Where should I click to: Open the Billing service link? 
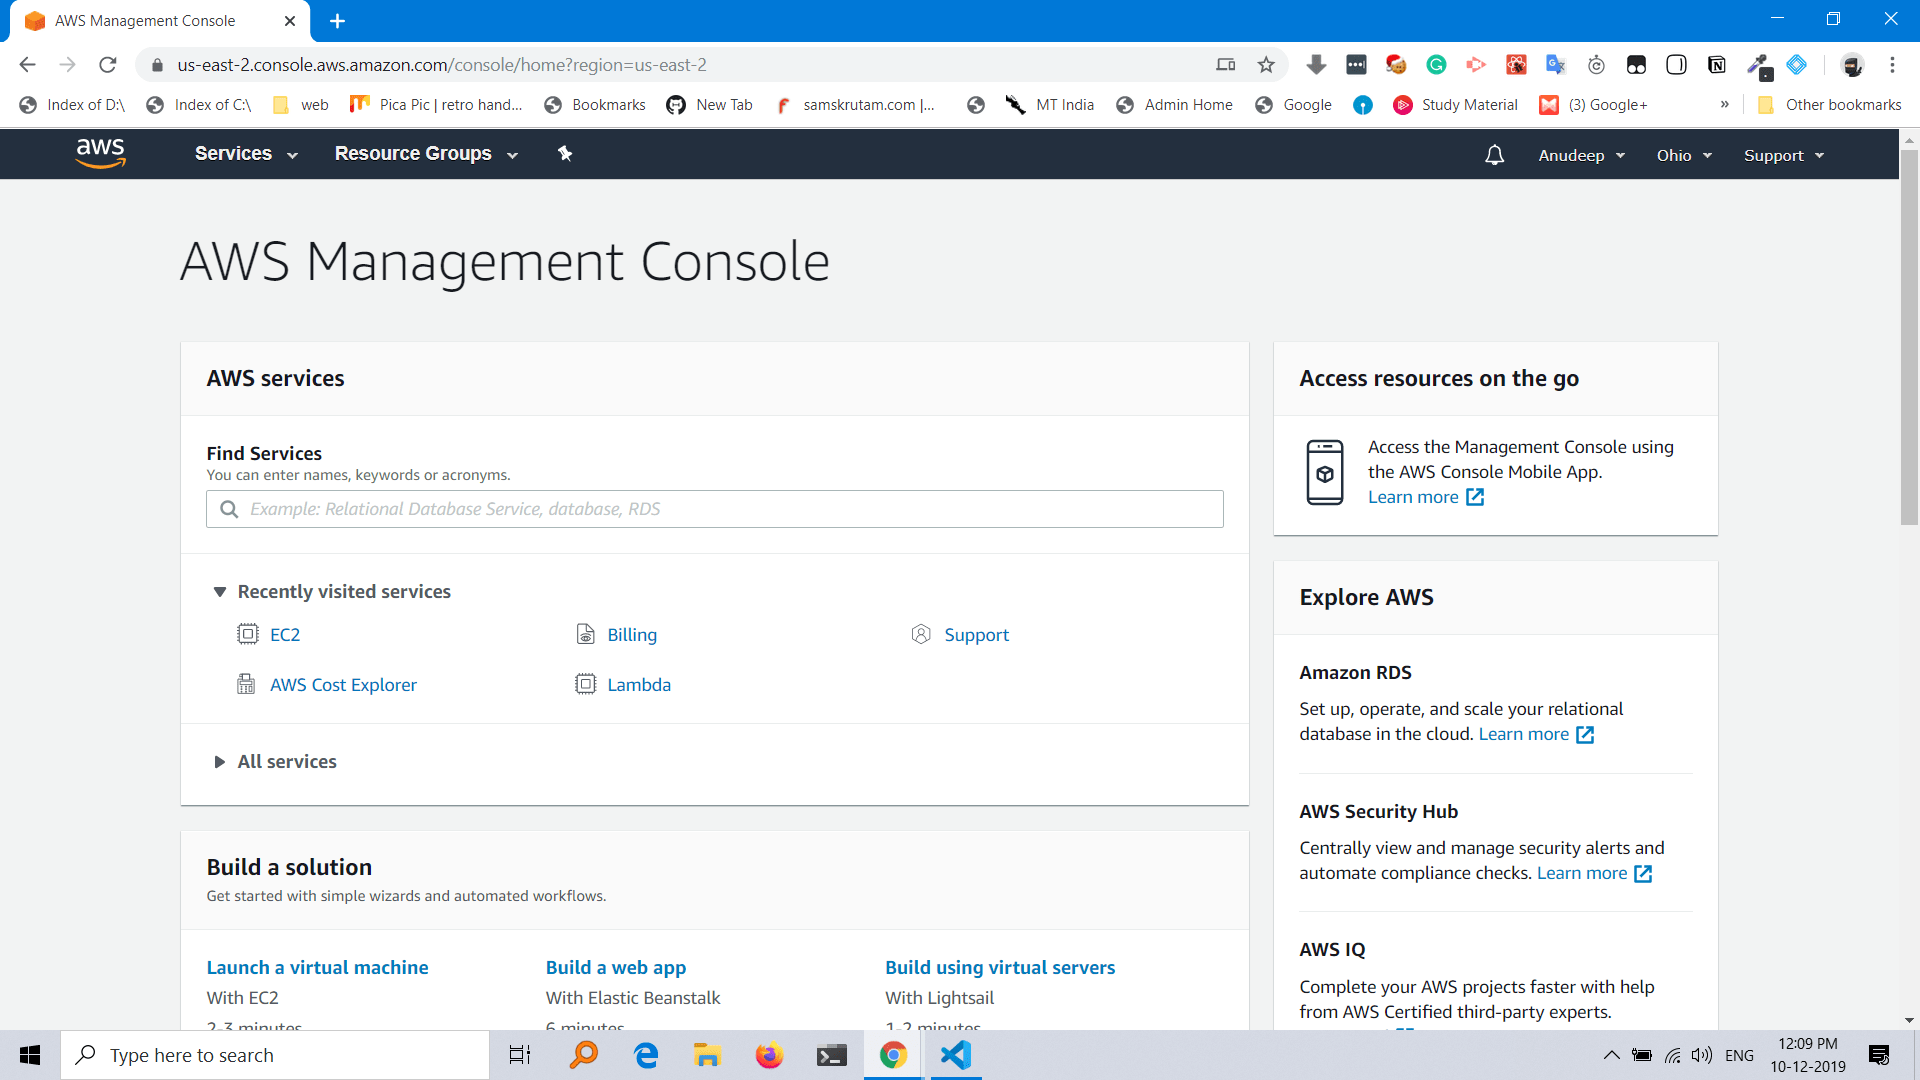[632, 635]
